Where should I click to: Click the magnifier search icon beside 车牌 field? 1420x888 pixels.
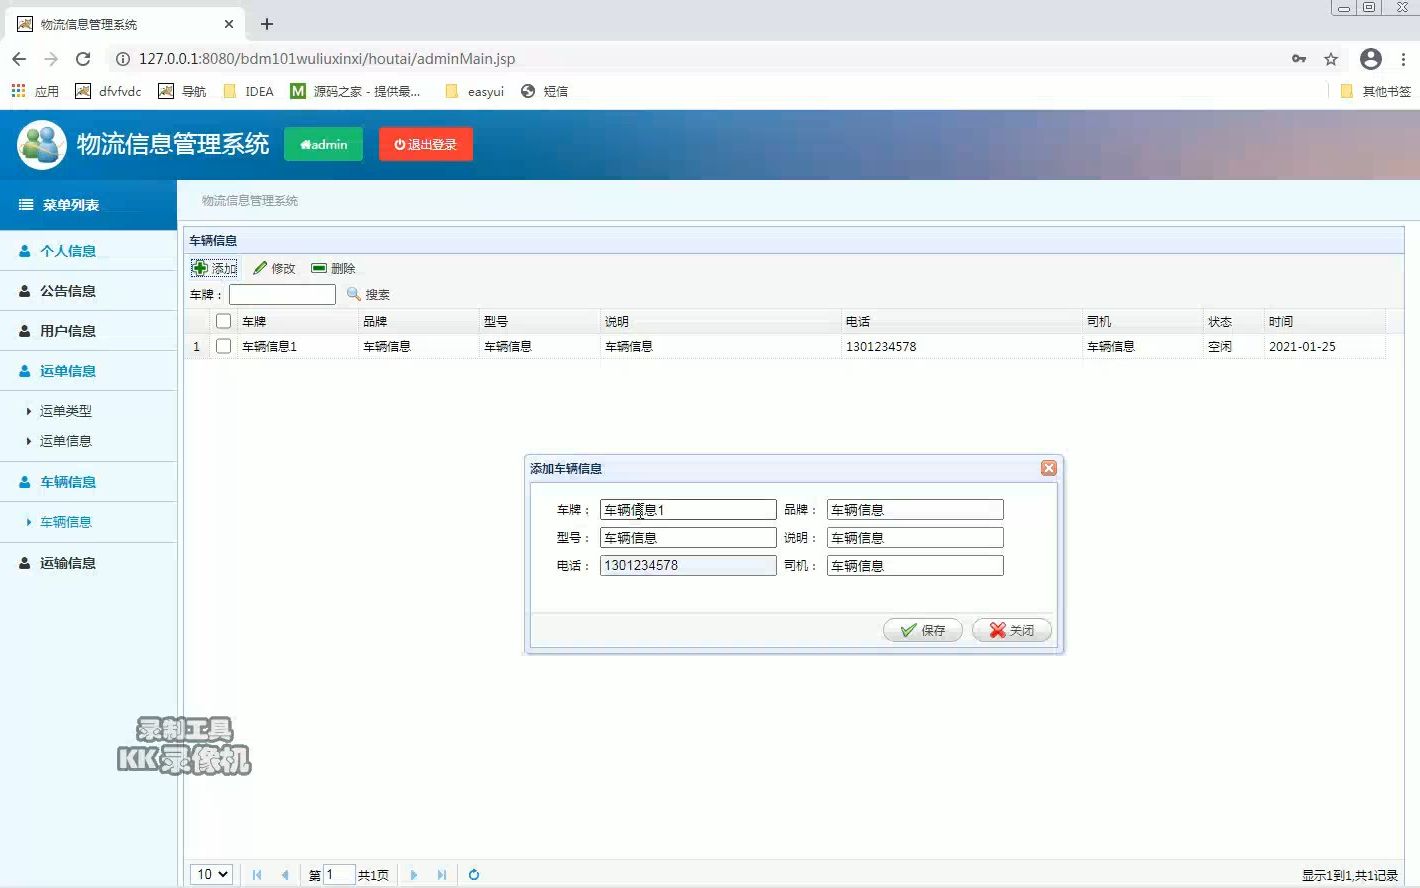click(x=352, y=293)
